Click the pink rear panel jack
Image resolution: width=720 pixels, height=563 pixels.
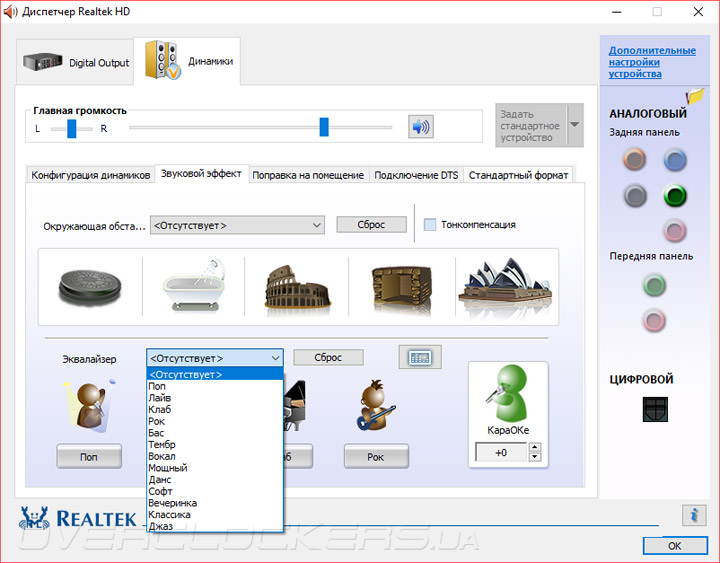tap(675, 231)
